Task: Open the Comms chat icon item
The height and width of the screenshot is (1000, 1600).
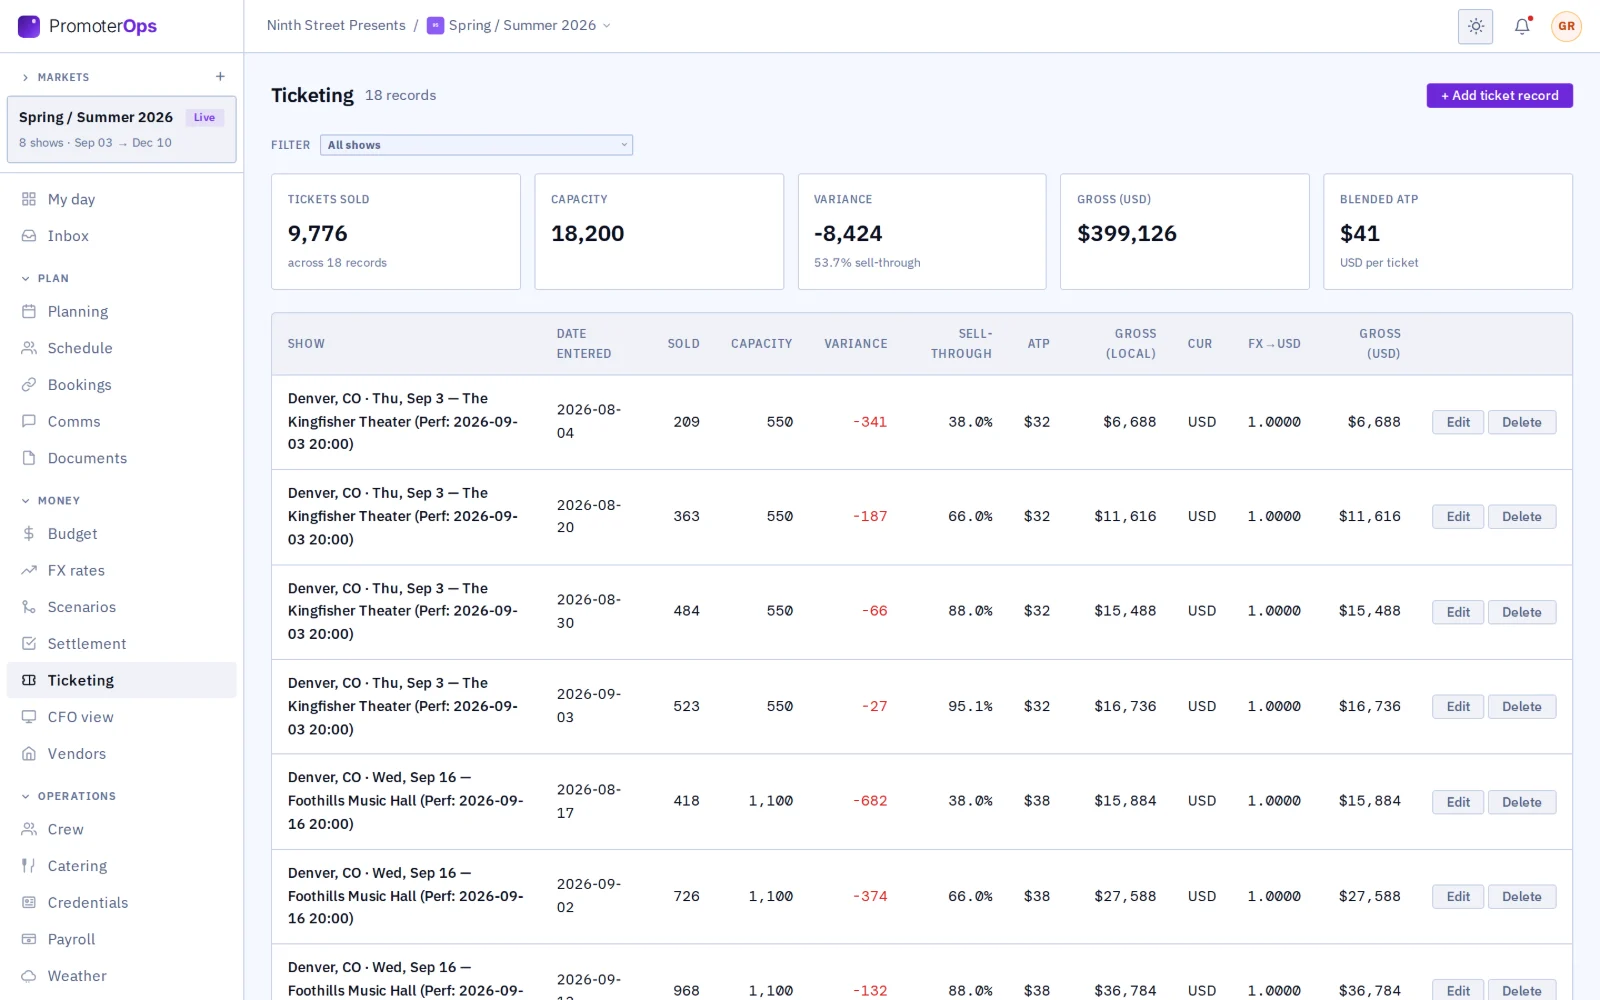Action: 29,422
